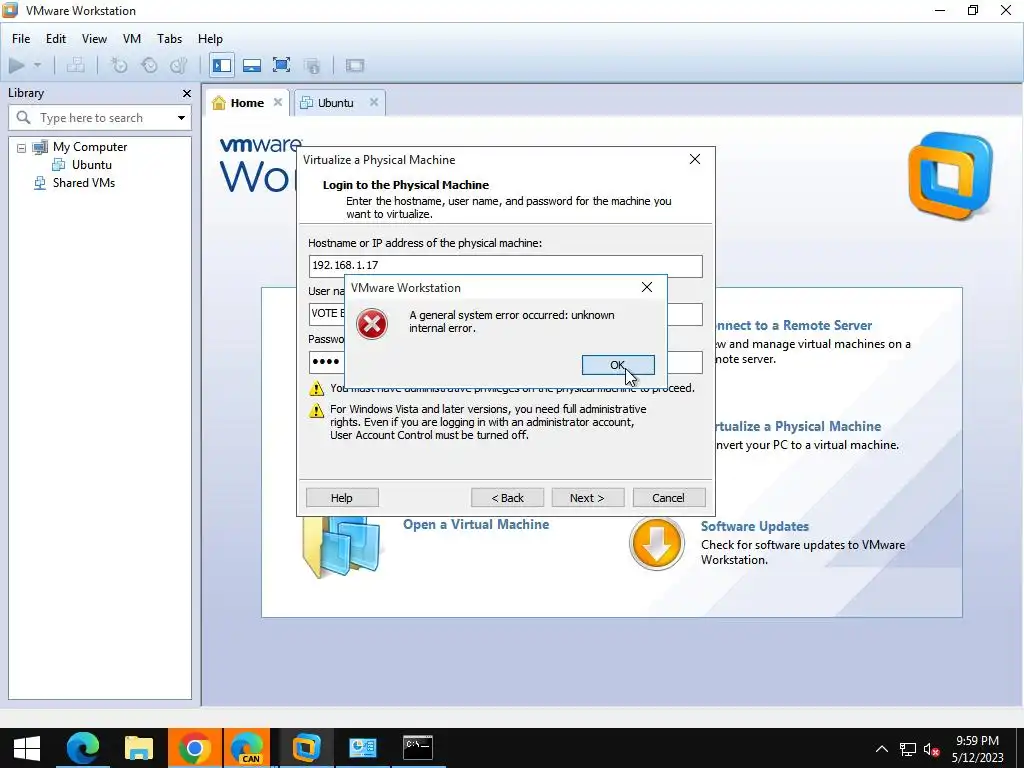Select My Computer in the Library
The width and height of the screenshot is (1024, 768).
90,147
